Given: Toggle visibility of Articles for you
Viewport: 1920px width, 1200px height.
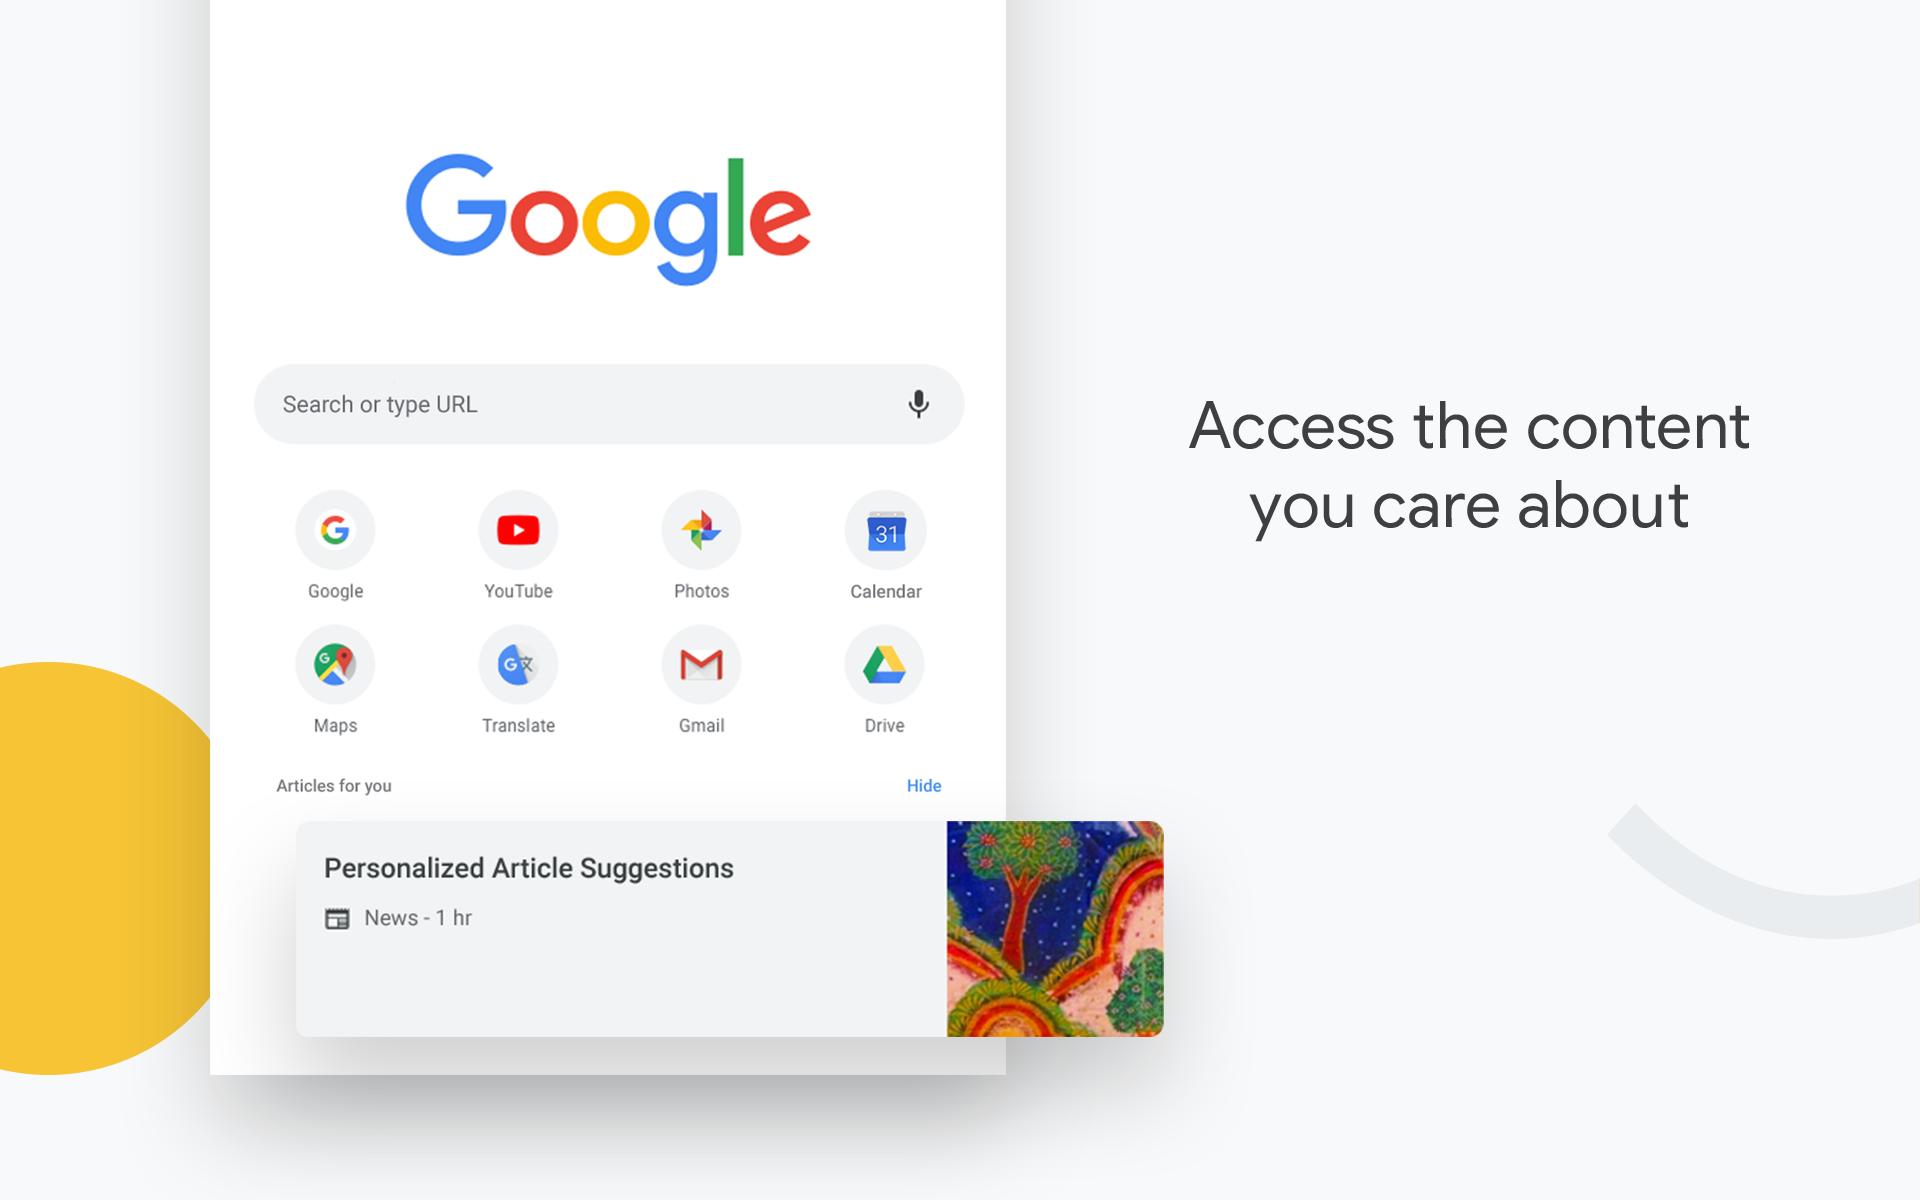Looking at the screenshot, I should point(926,785).
